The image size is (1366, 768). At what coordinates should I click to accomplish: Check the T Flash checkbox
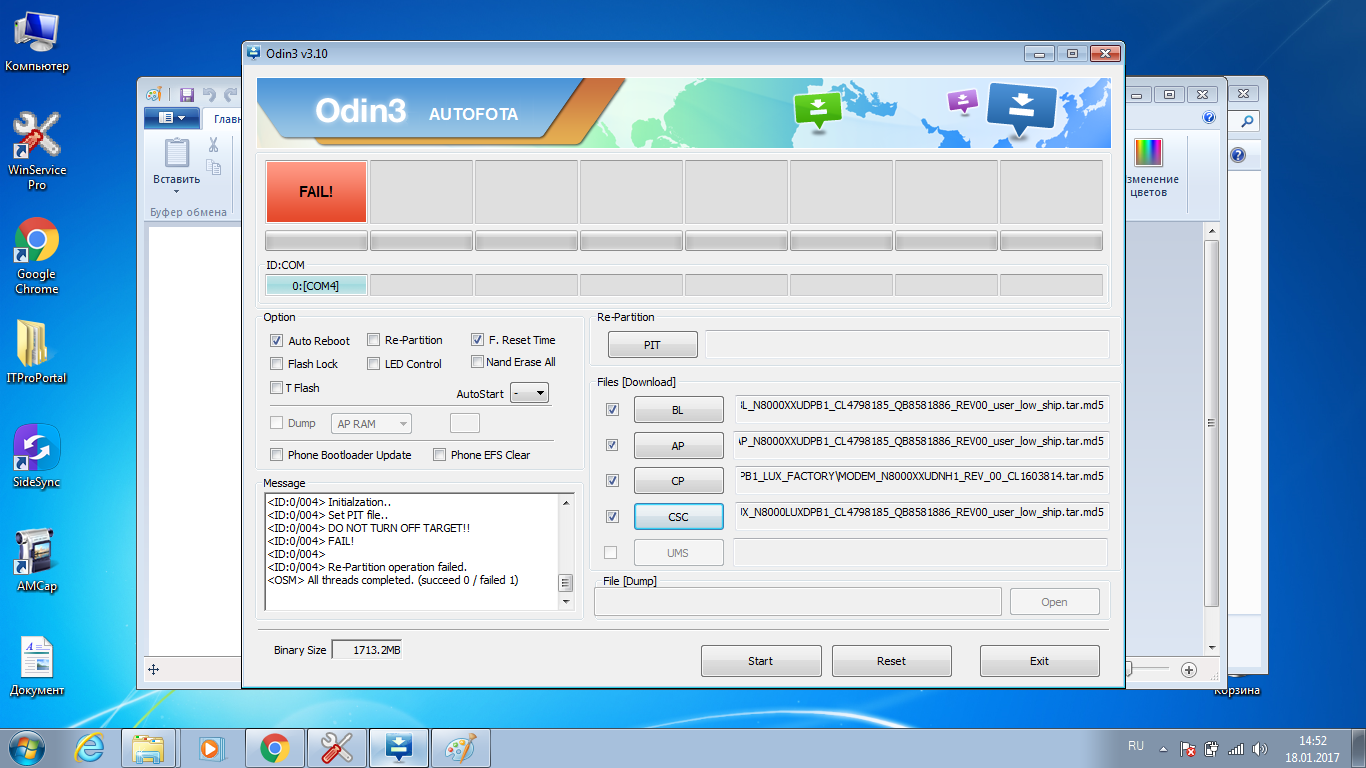coord(277,388)
